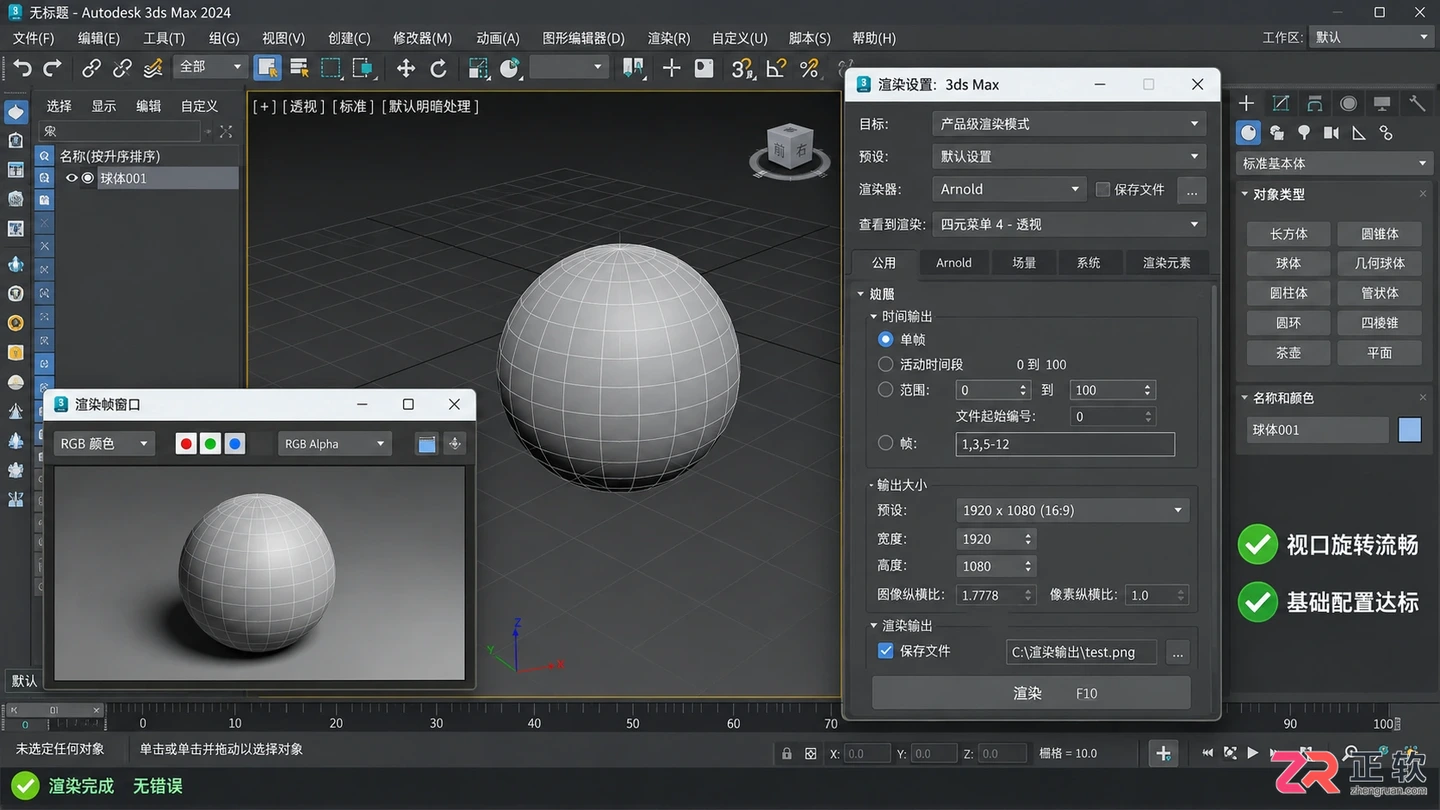Activate the Select Object tool
This screenshot has height=810, width=1440.
[x=267, y=67]
